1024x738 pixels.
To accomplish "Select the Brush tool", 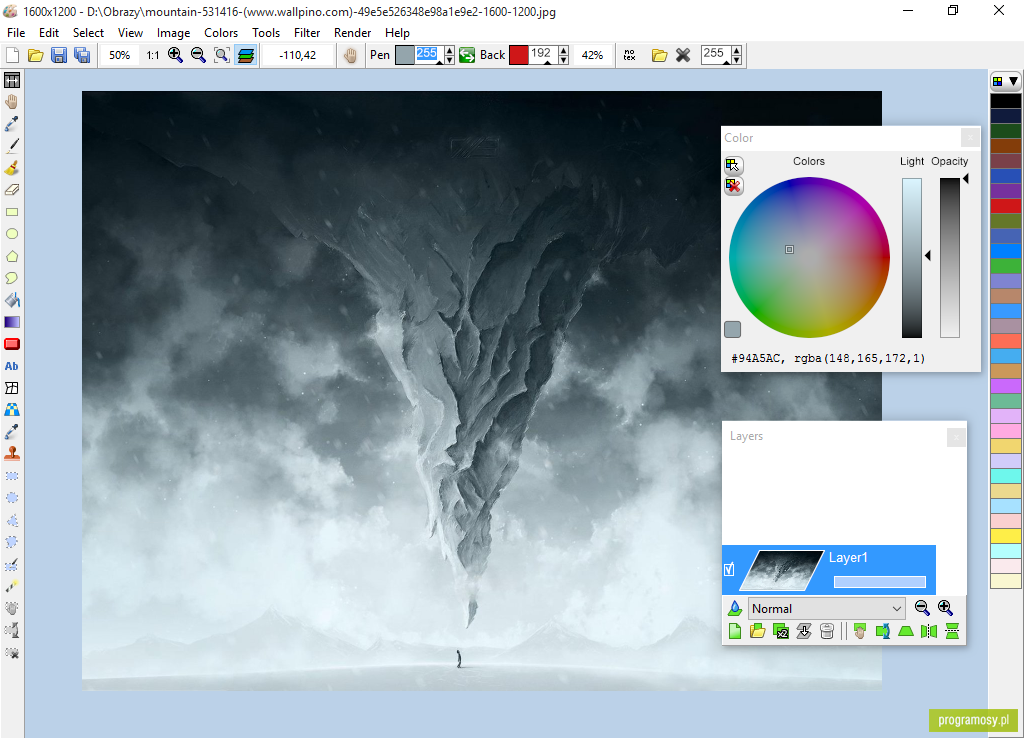I will point(12,168).
